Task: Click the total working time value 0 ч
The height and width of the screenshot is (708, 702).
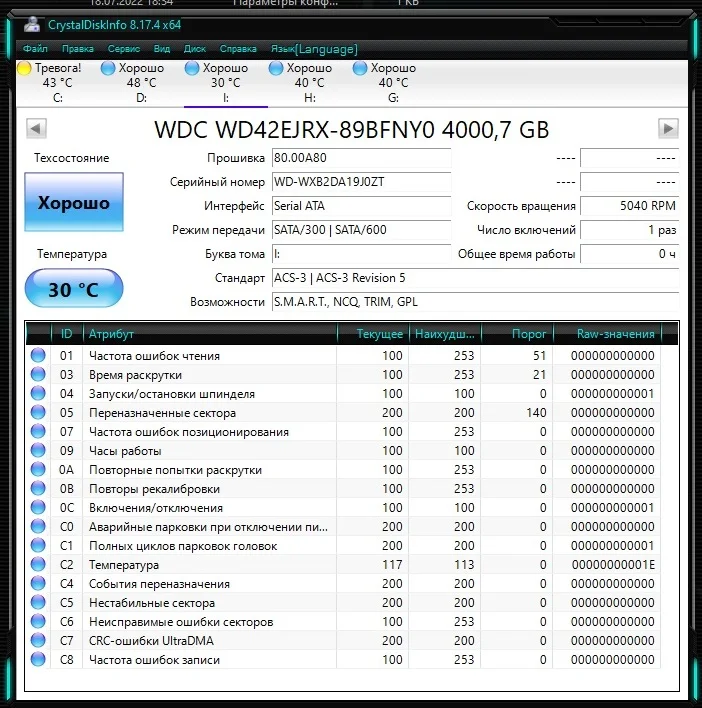Action: pyautogui.click(x=629, y=254)
